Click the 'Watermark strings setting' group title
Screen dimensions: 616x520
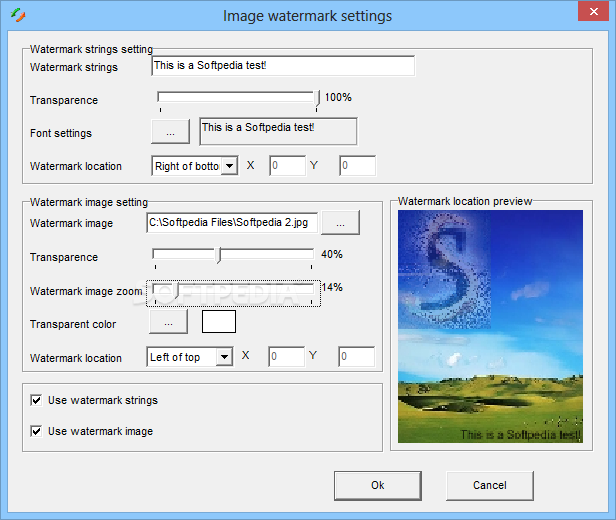click(92, 49)
